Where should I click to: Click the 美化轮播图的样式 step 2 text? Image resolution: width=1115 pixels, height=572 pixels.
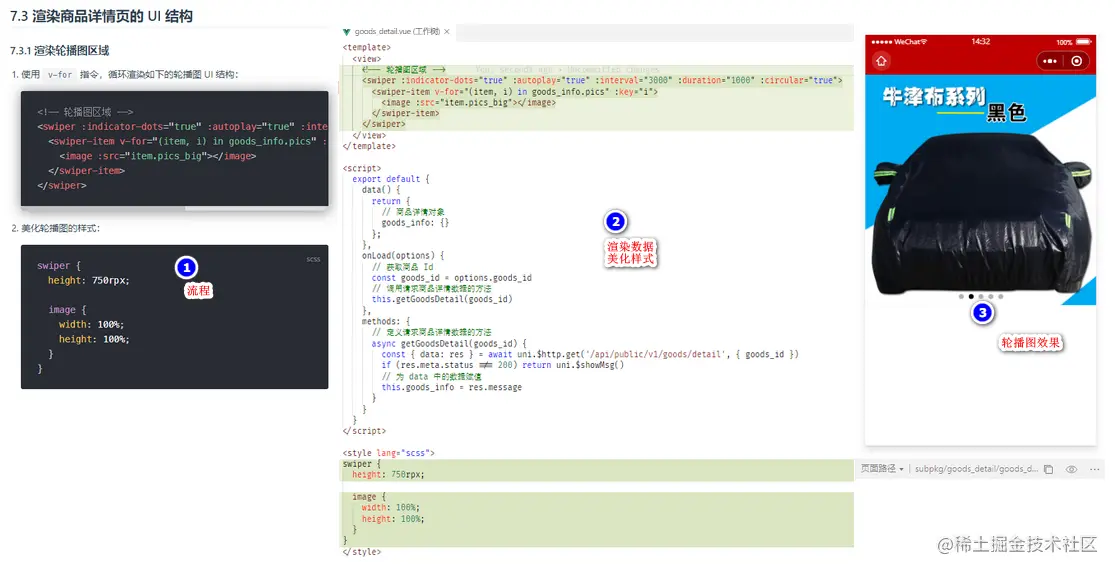(60, 228)
